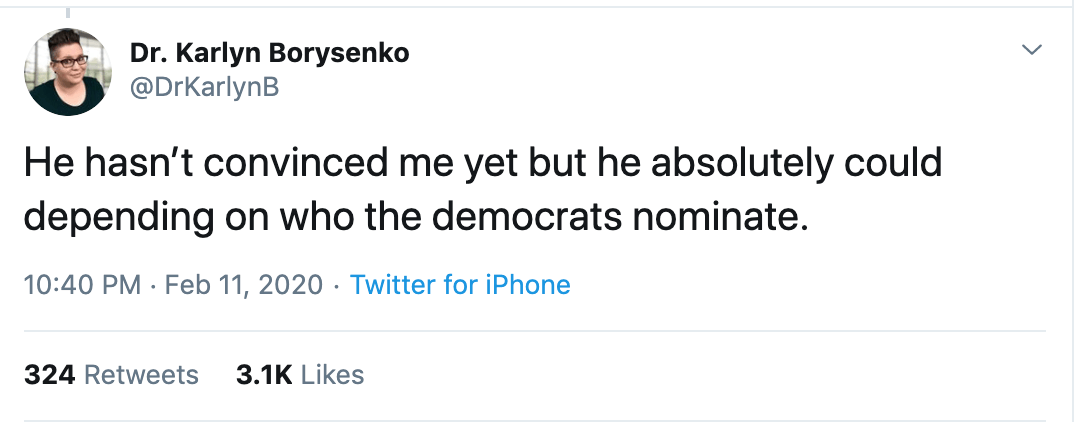This screenshot has width=1078, height=422.
Task: Click the Twitter for iPhone source link
Action: 460,285
